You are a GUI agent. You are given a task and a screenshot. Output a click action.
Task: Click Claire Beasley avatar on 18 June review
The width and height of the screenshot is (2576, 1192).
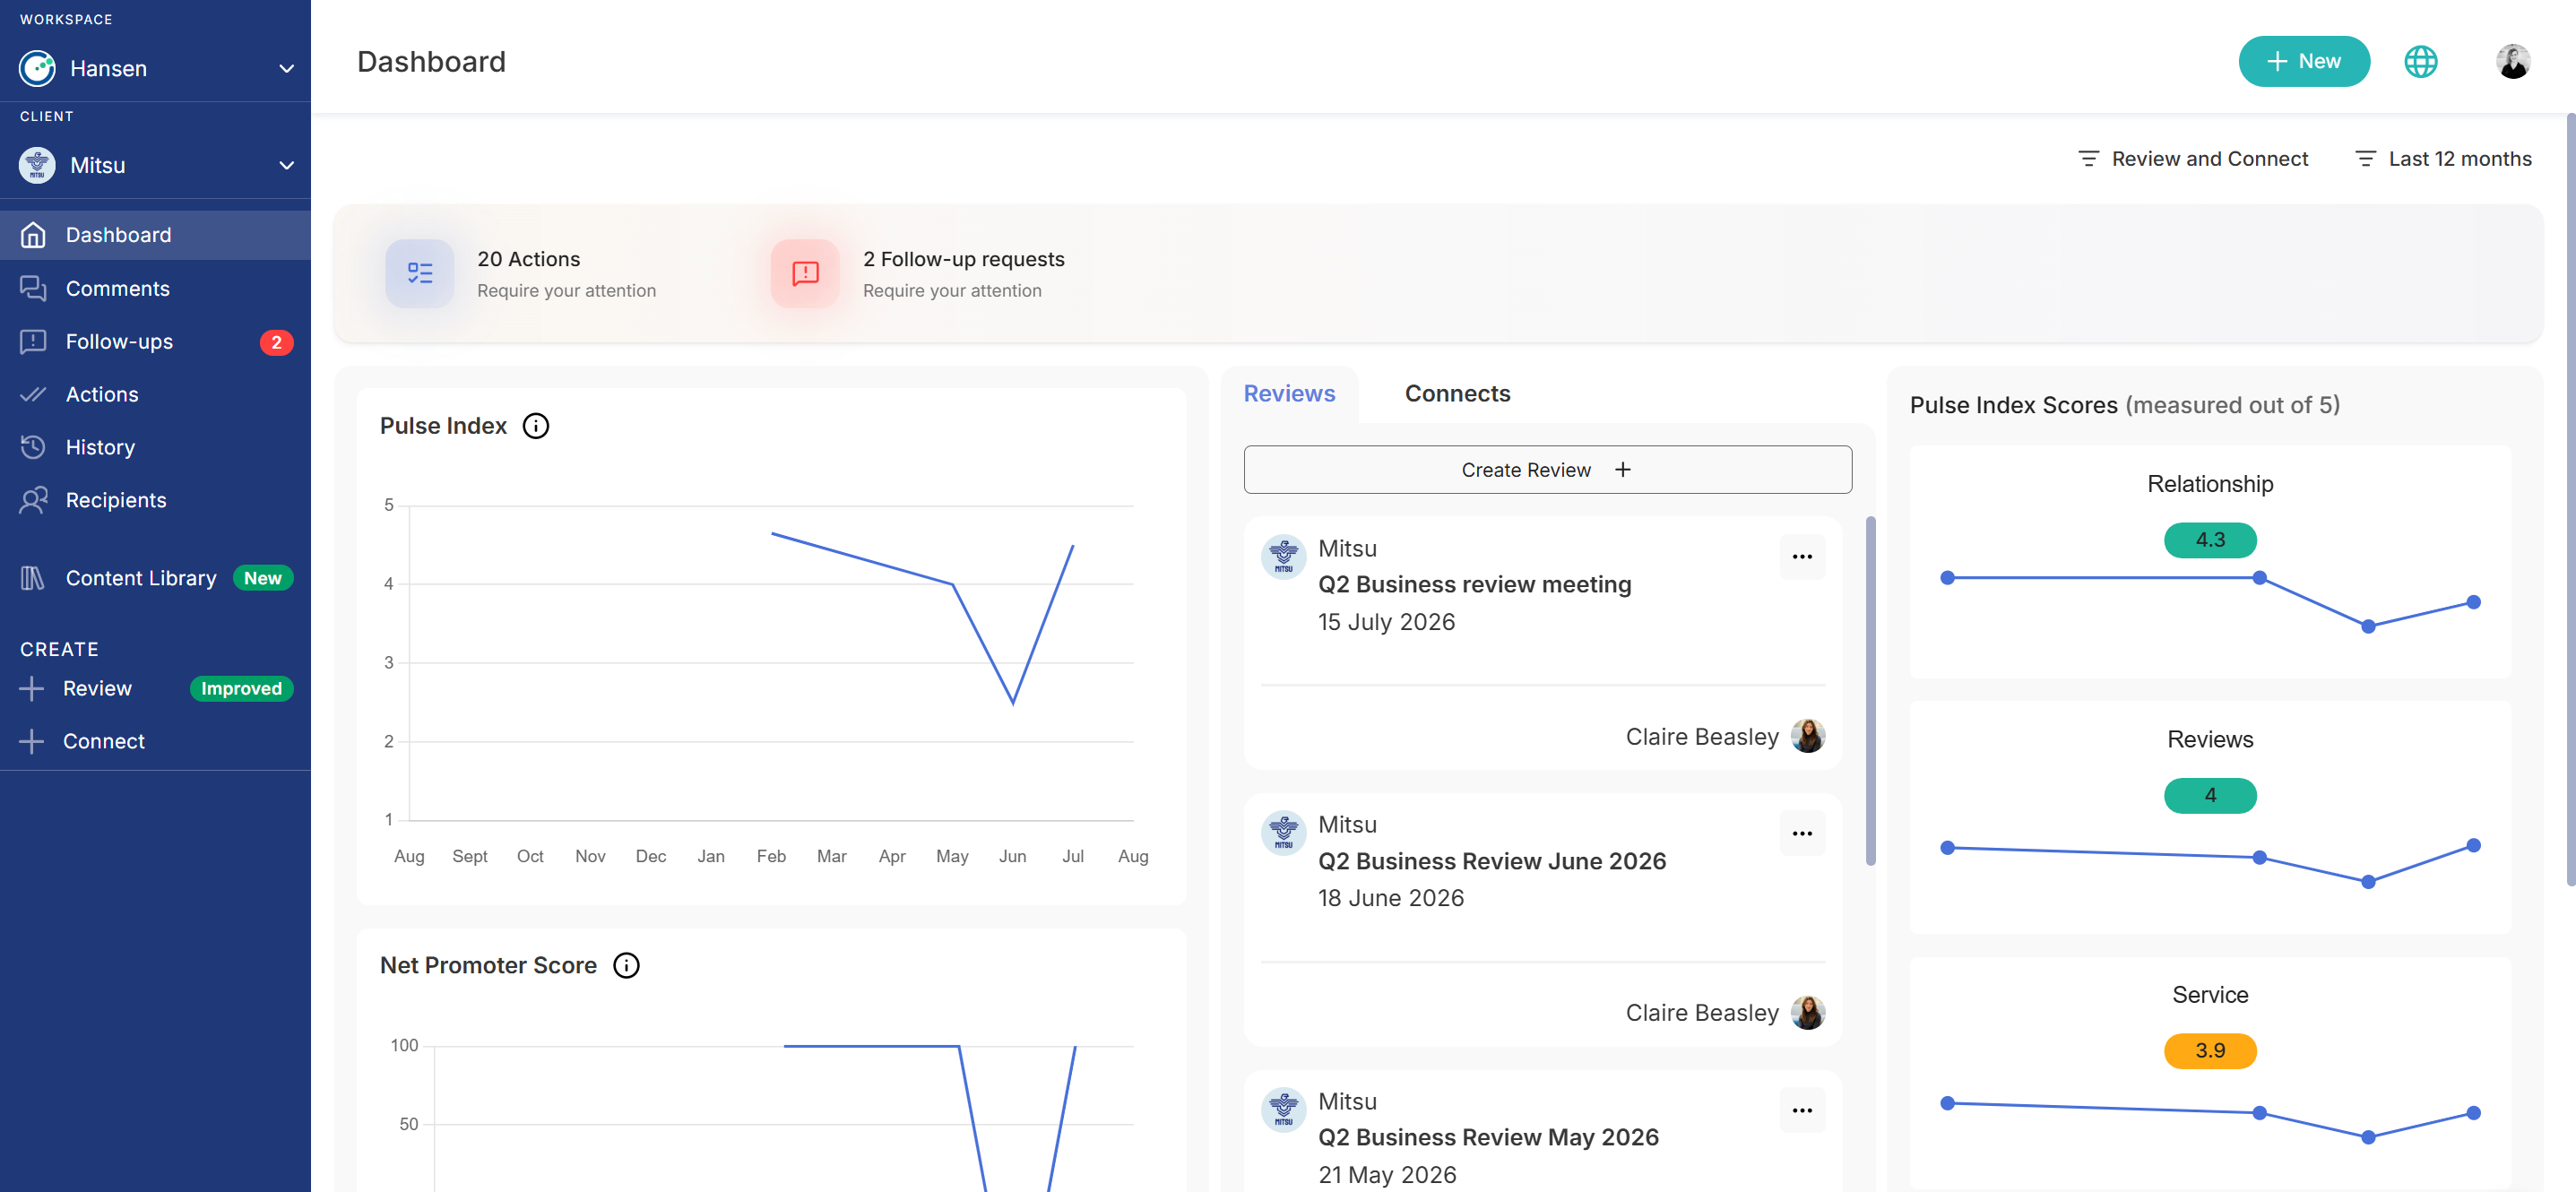coord(1807,1013)
